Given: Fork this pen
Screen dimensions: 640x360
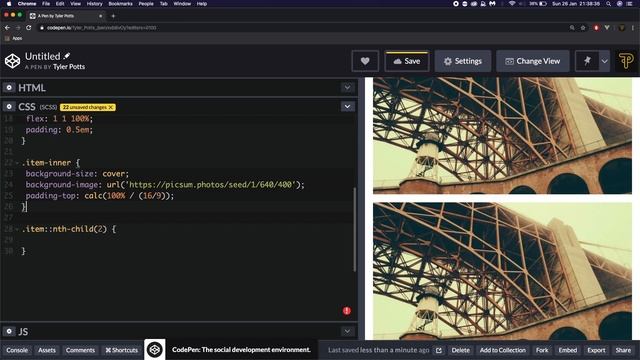Looking at the screenshot, I should (542, 350).
